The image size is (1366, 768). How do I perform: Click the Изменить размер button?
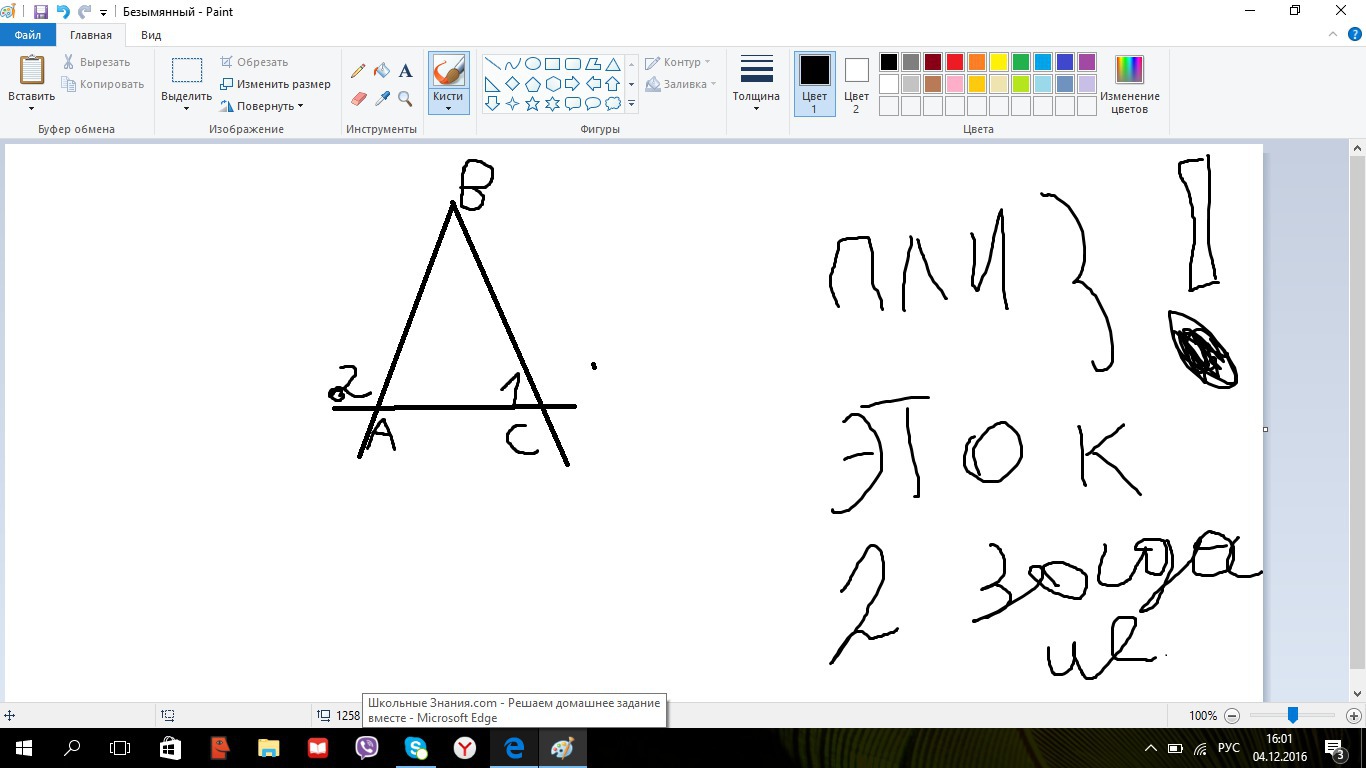tap(276, 84)
